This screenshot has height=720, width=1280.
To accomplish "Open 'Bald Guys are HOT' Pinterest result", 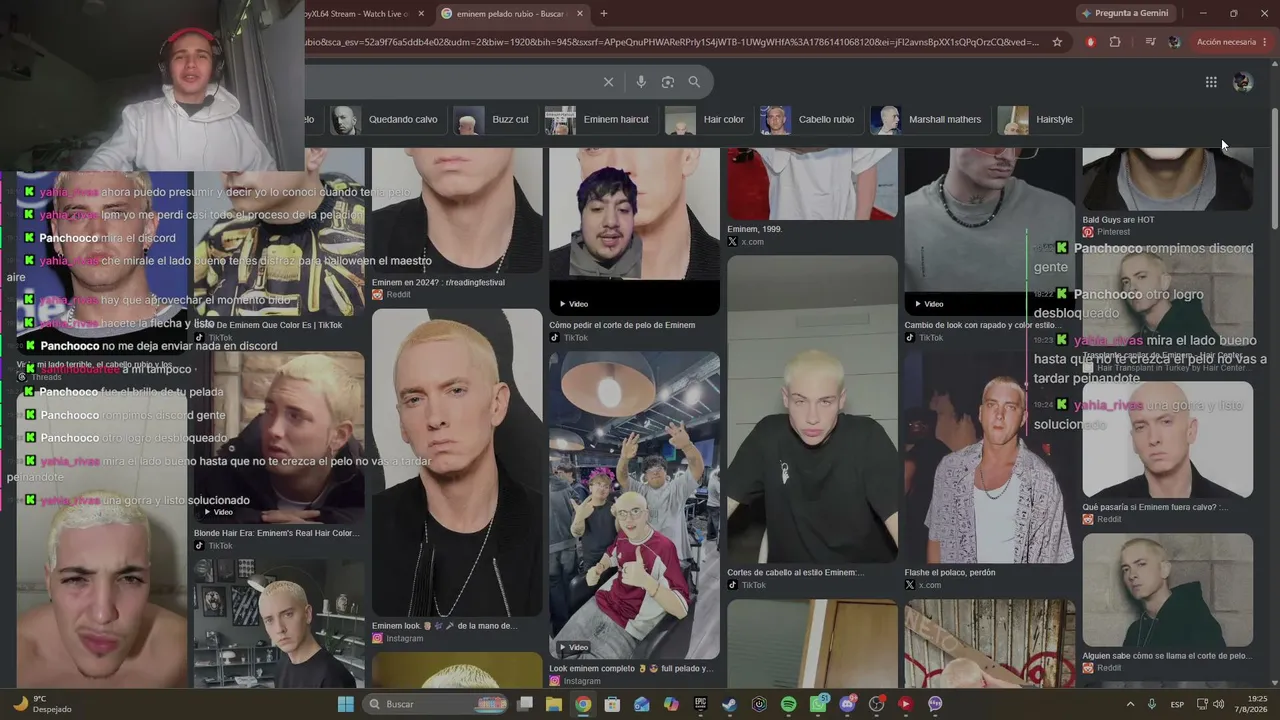I will [1118, 220].
